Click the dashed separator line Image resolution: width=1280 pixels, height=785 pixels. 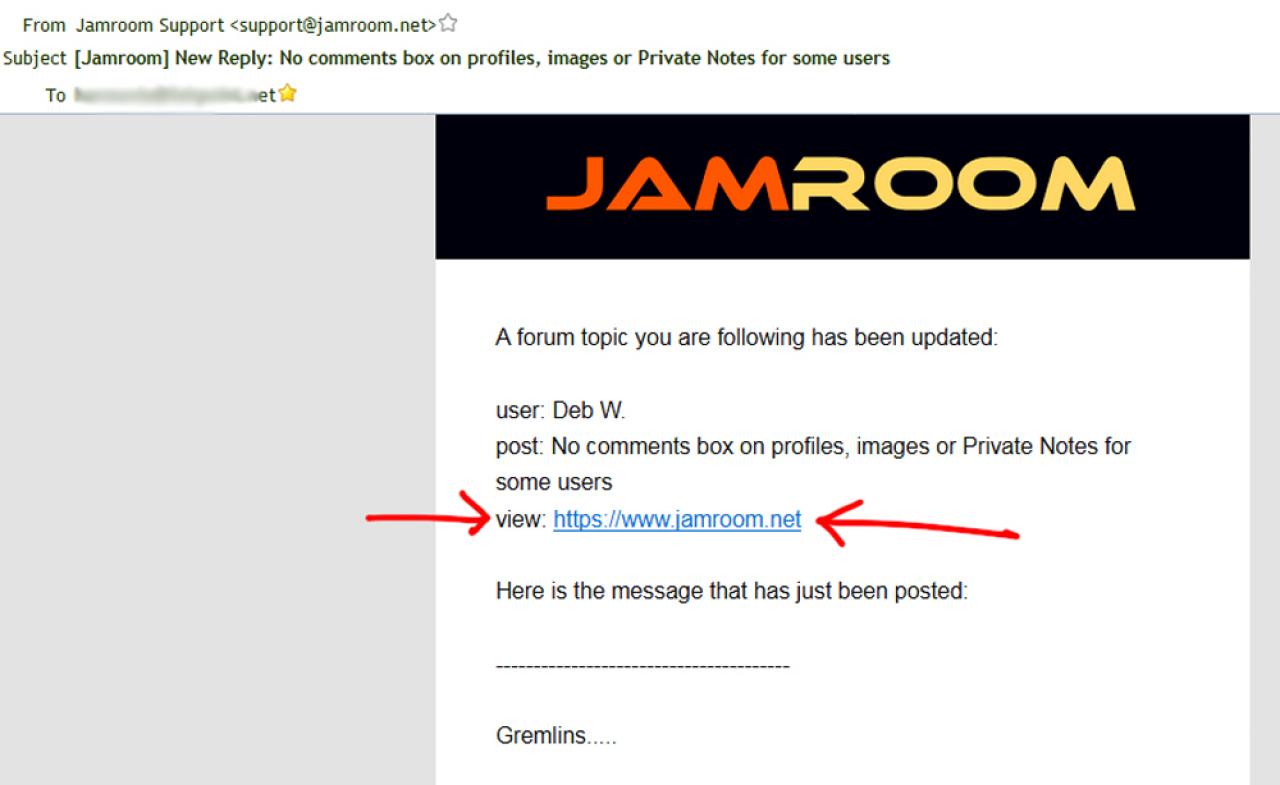(x=642, y=666)
